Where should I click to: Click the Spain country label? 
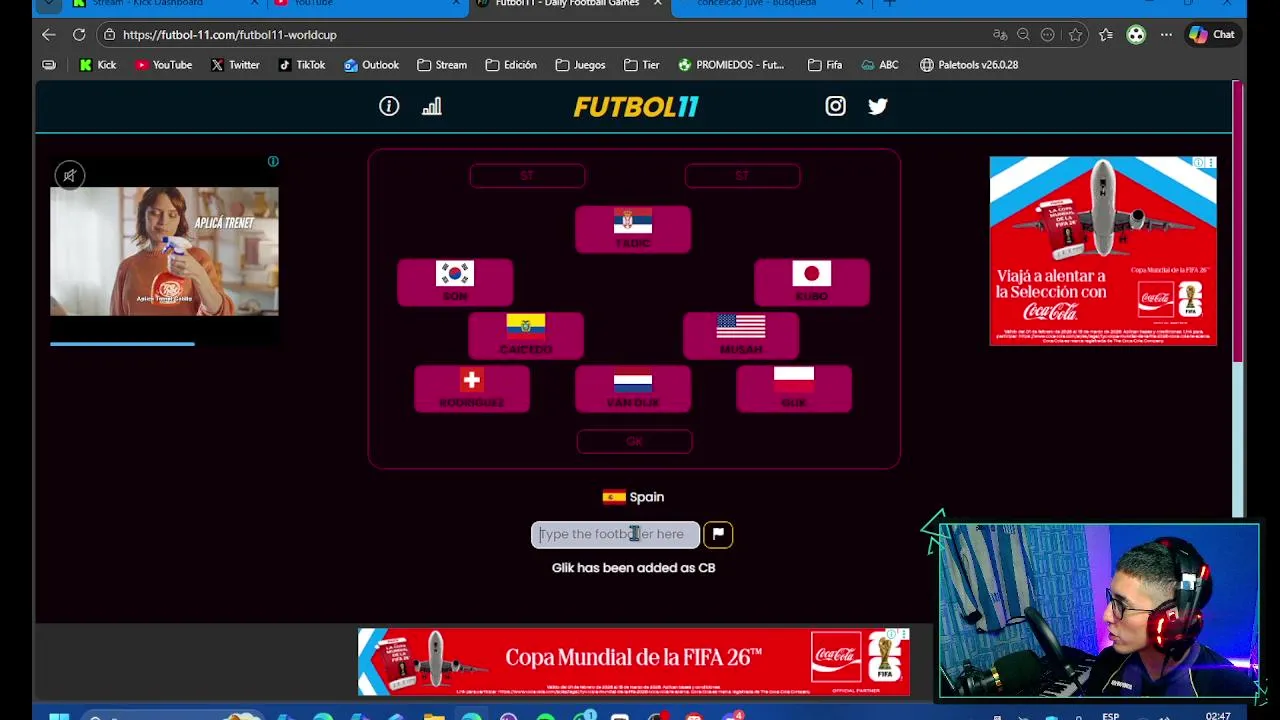pyautogui.click(x=633, y=497)
